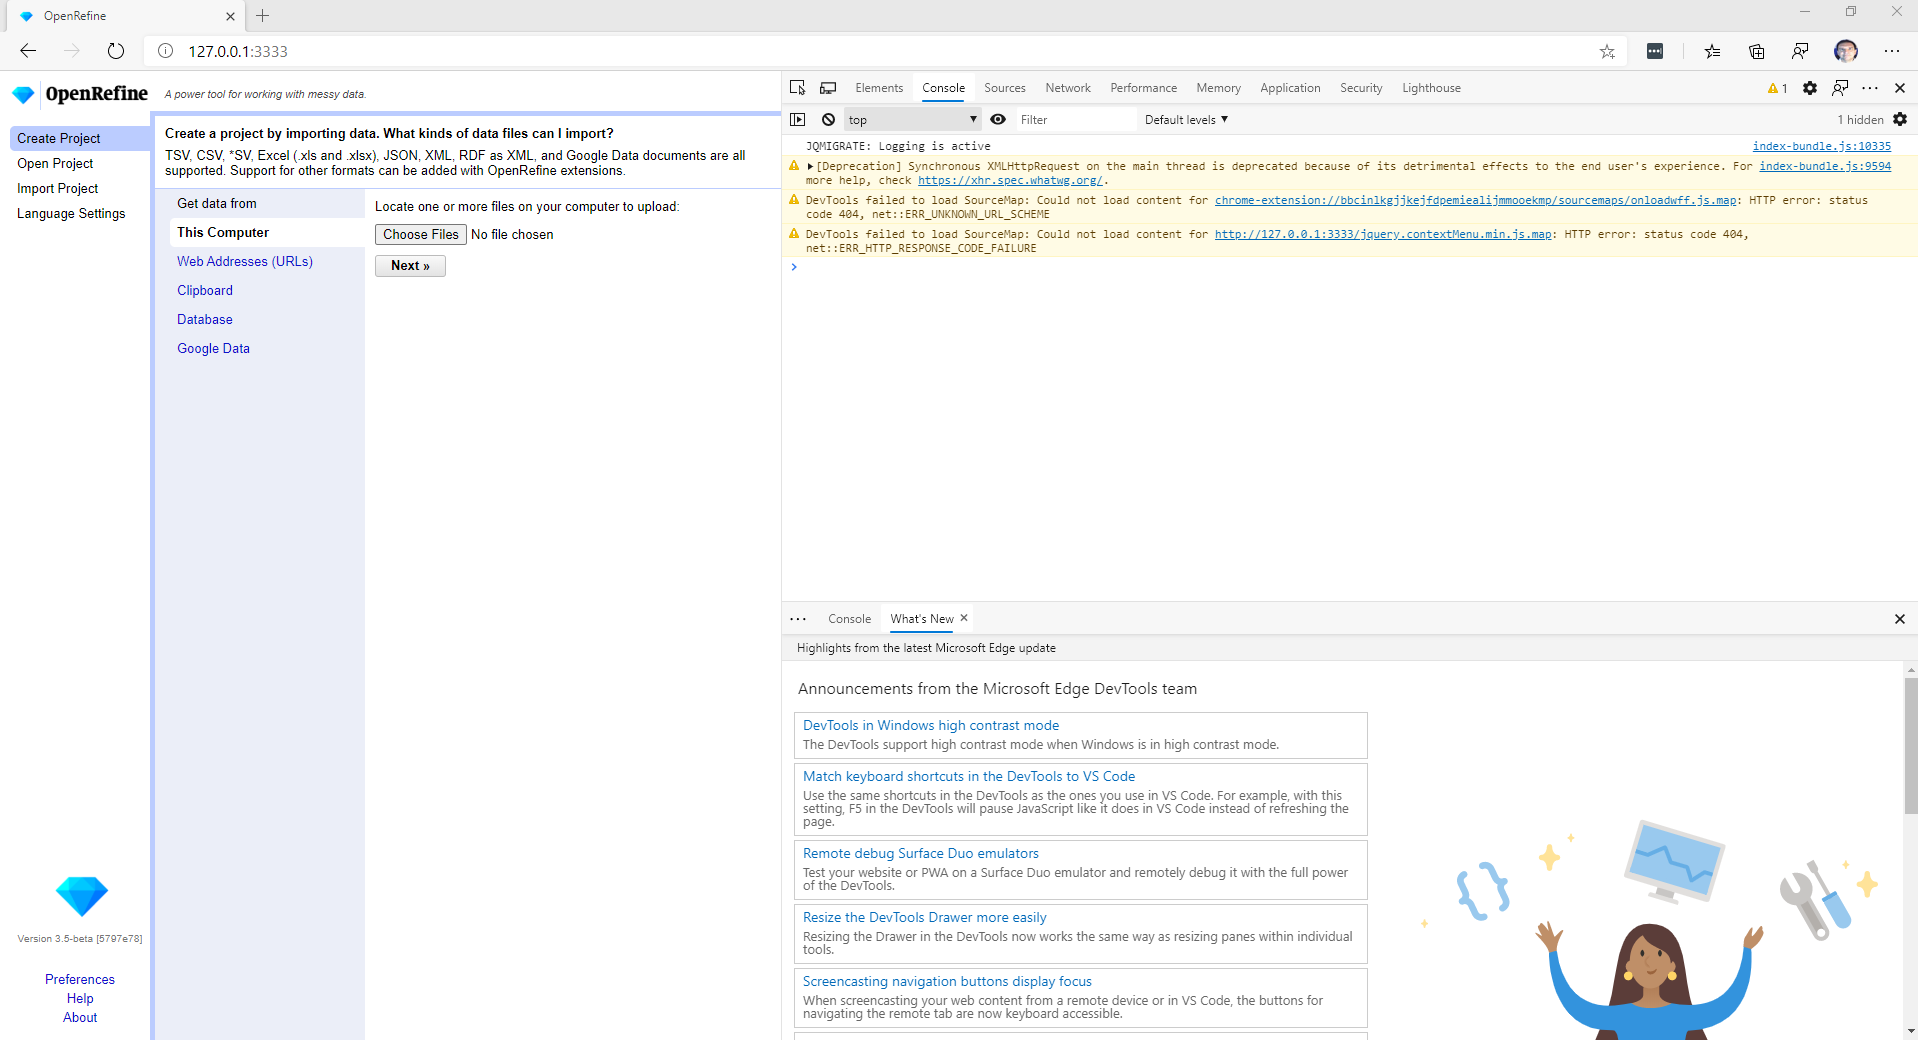The height and width of the screenshot is (1040, 1918).
Task: Click the console Filter input field
Action: 1076,120
